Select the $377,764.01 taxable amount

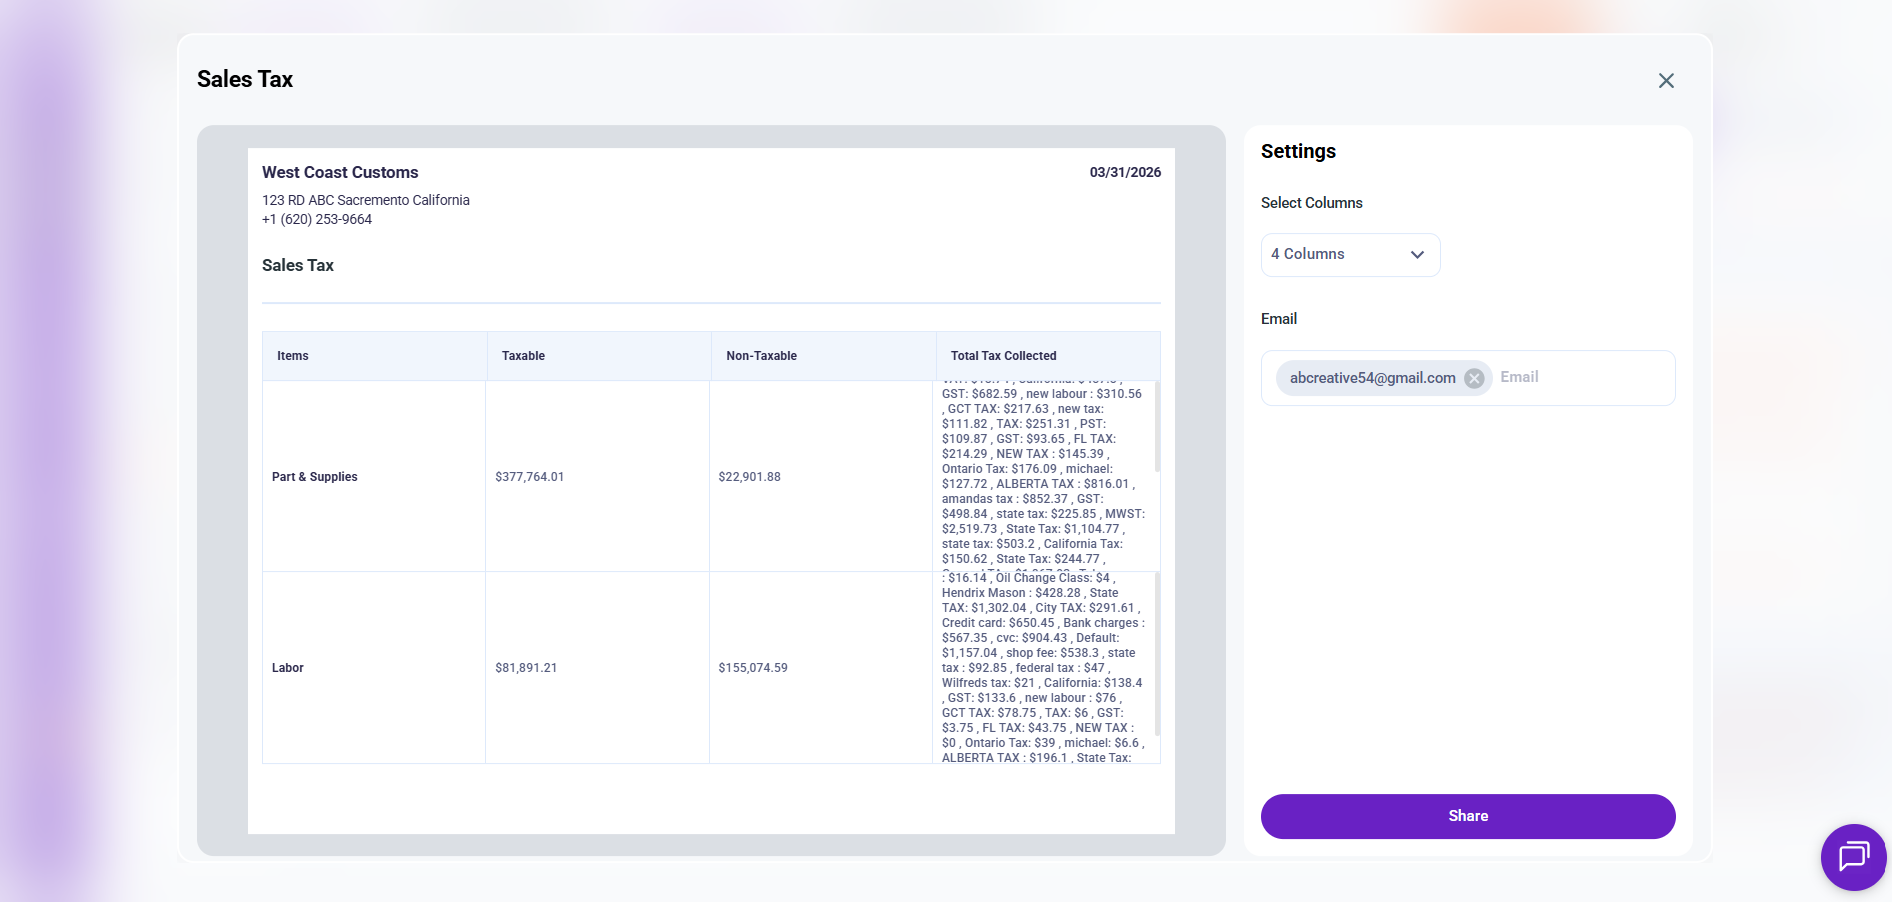coord(529,477)
